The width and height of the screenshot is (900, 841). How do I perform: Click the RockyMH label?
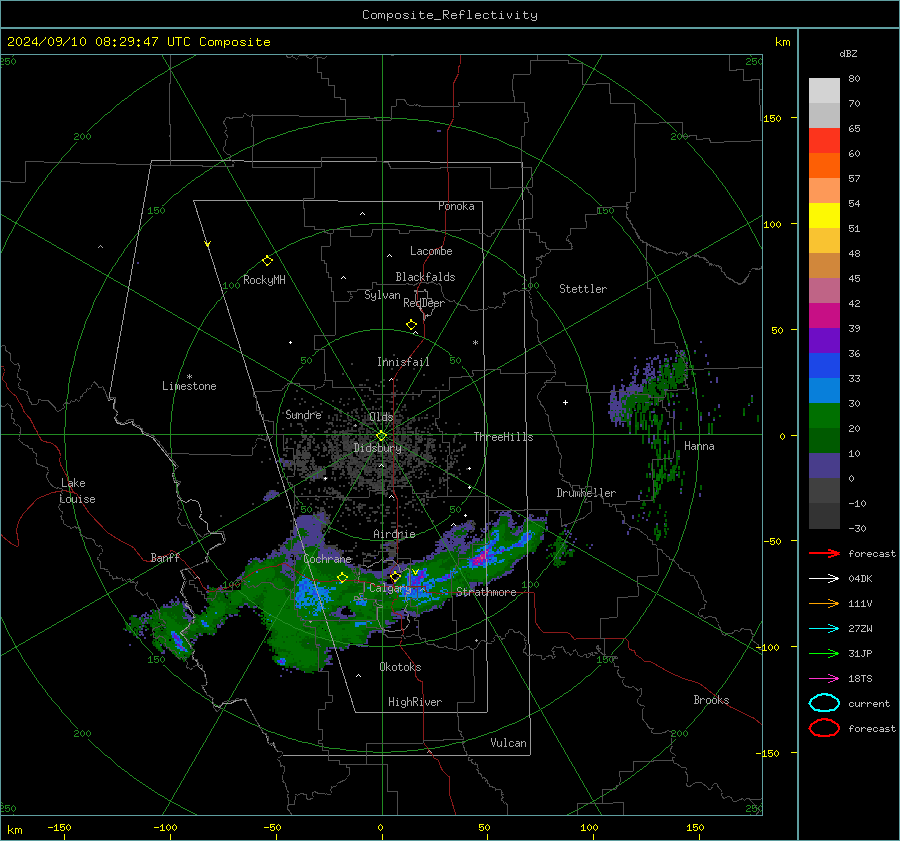click(x=264, y=280)
